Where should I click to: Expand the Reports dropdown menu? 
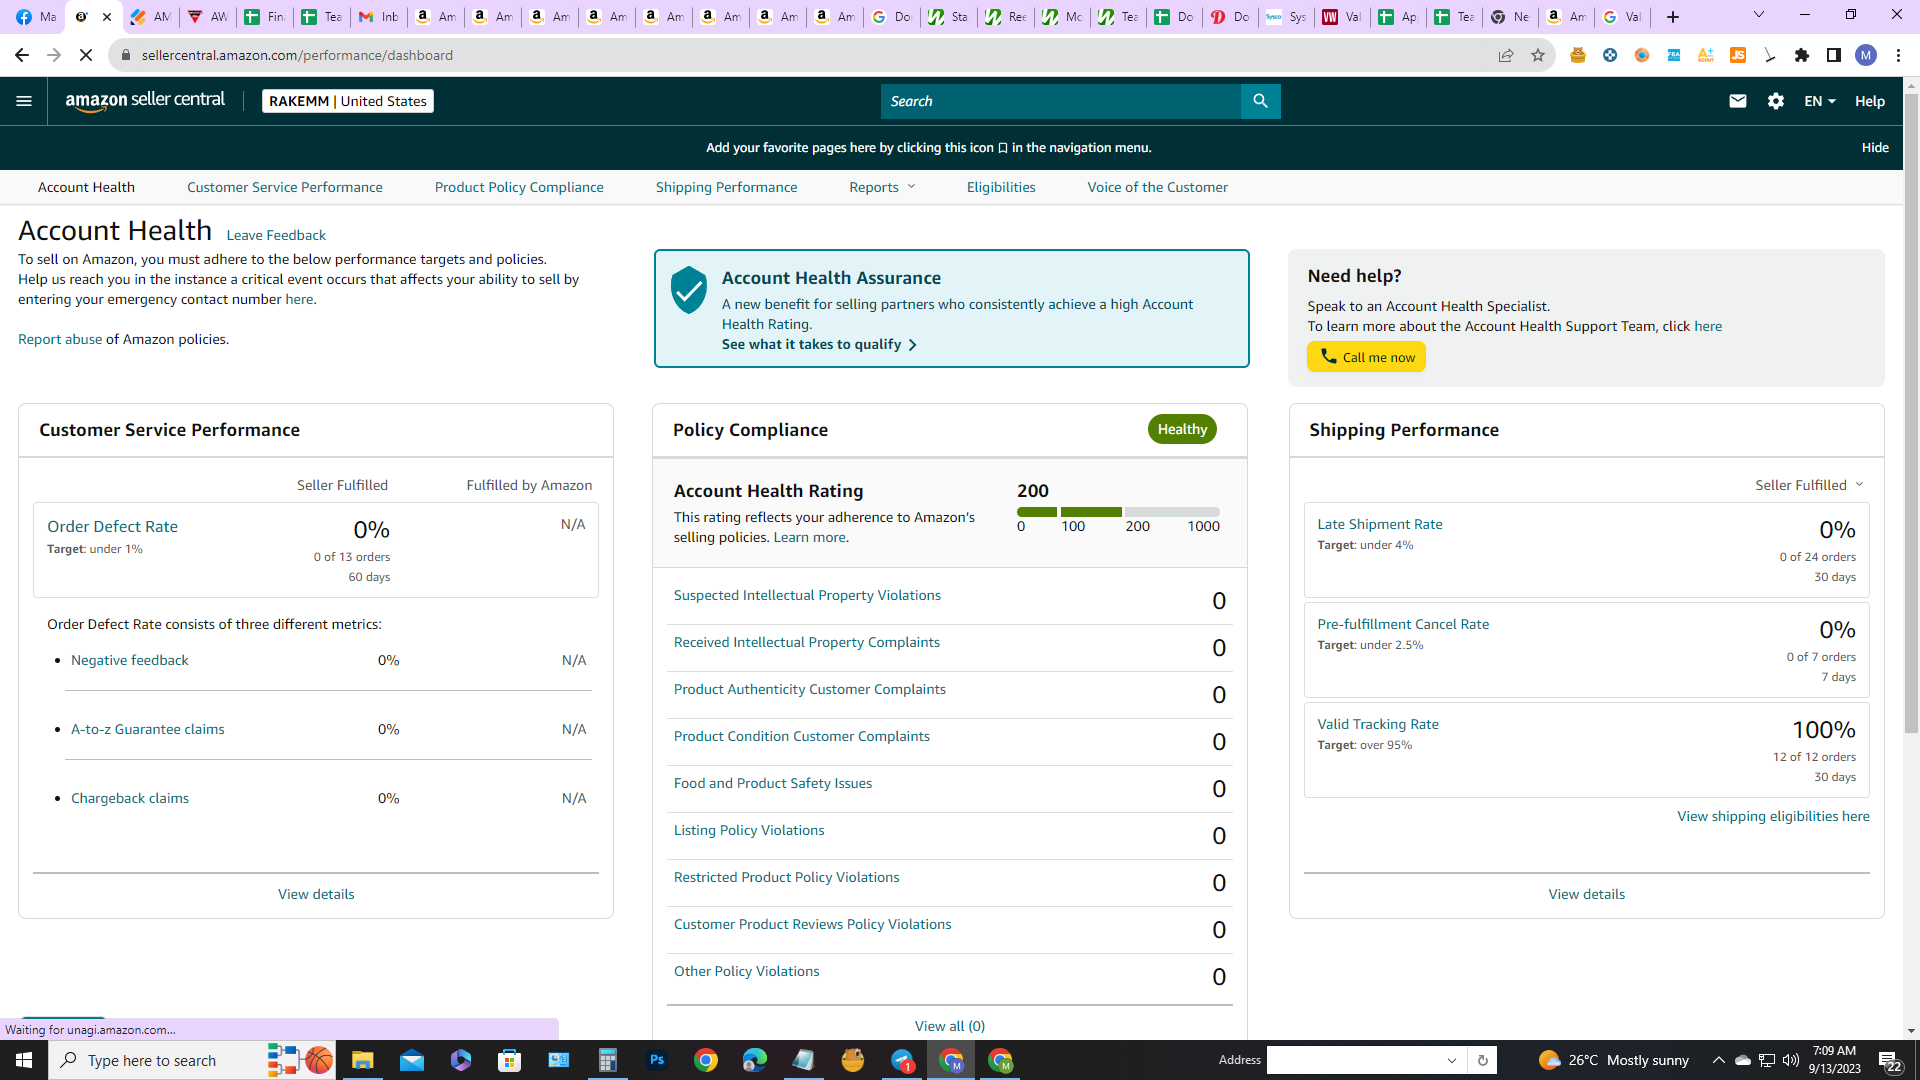[882, 187]
